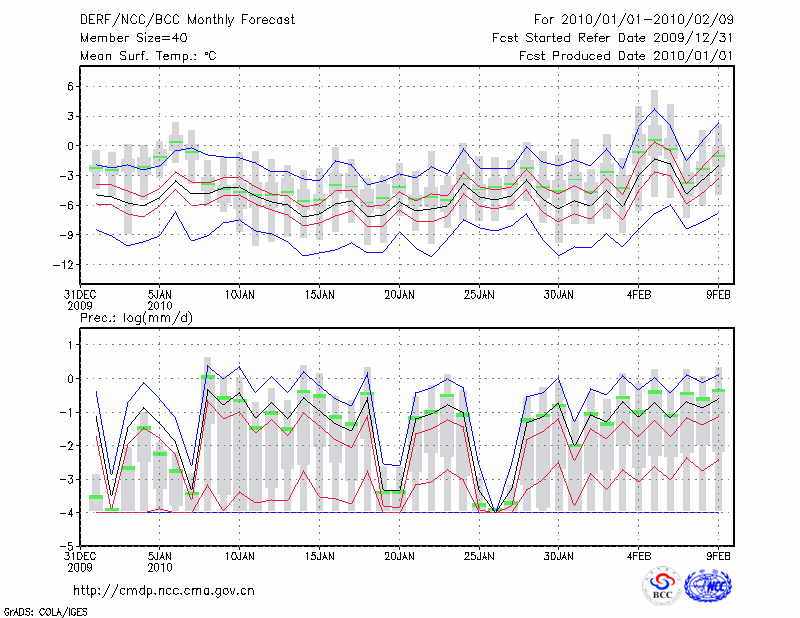
Task: Select 15JAN tick on temperature chart axis
Action: click(318, 295)
